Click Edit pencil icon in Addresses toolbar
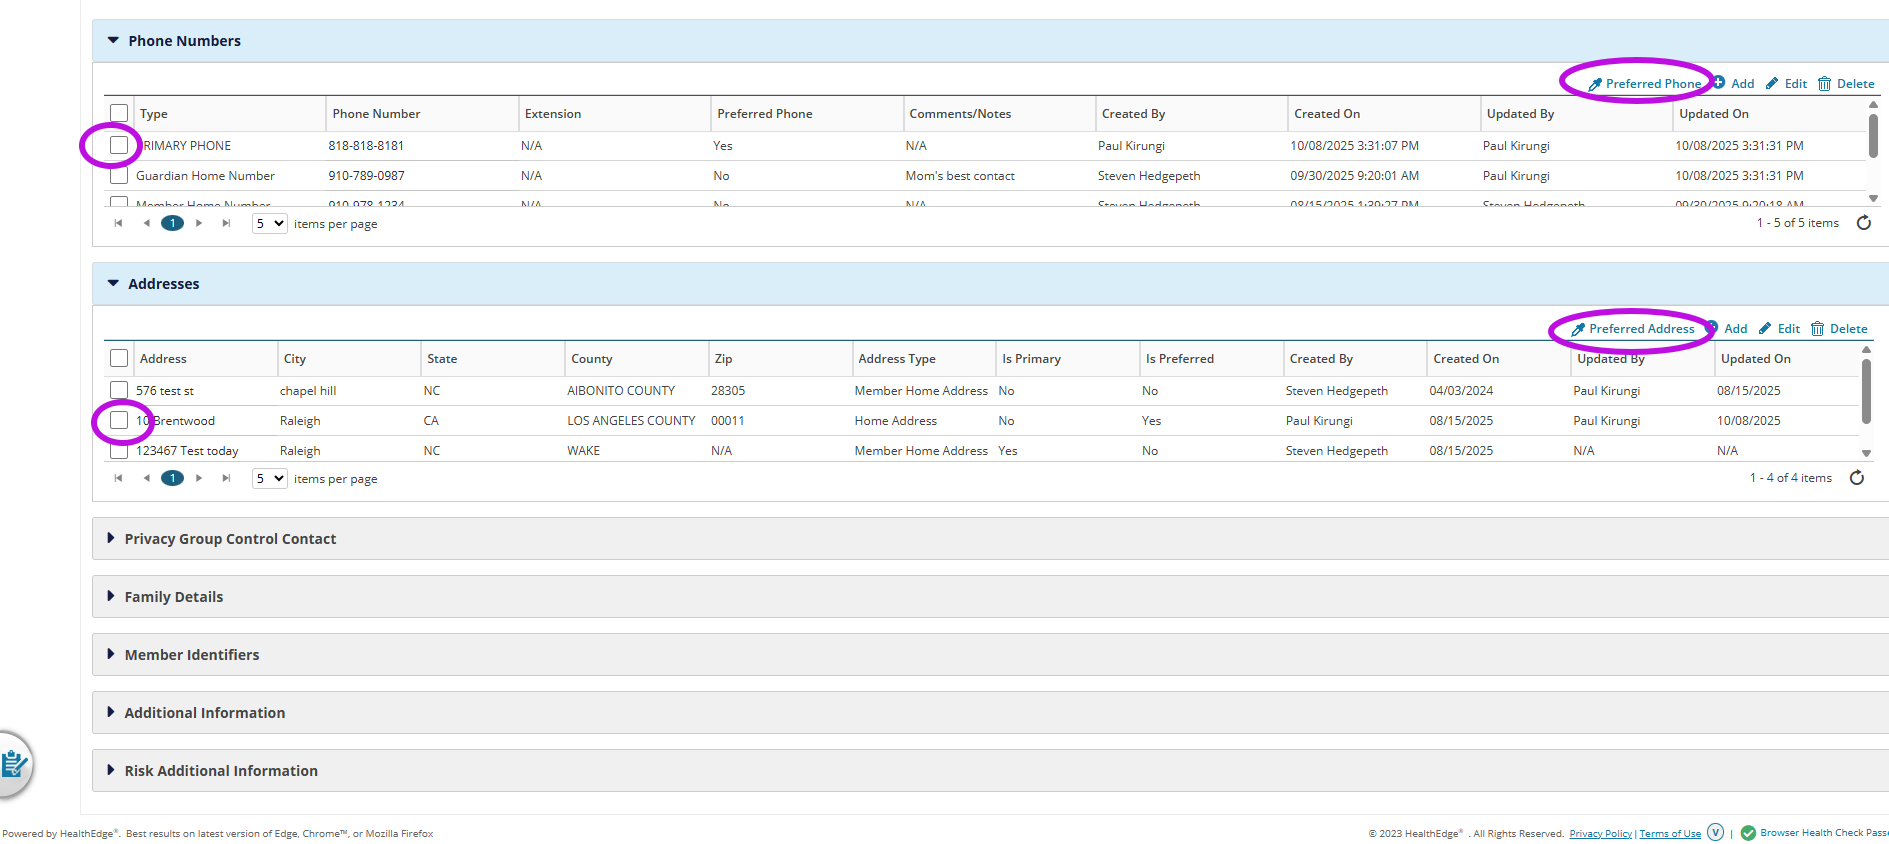 (1765, 329)
